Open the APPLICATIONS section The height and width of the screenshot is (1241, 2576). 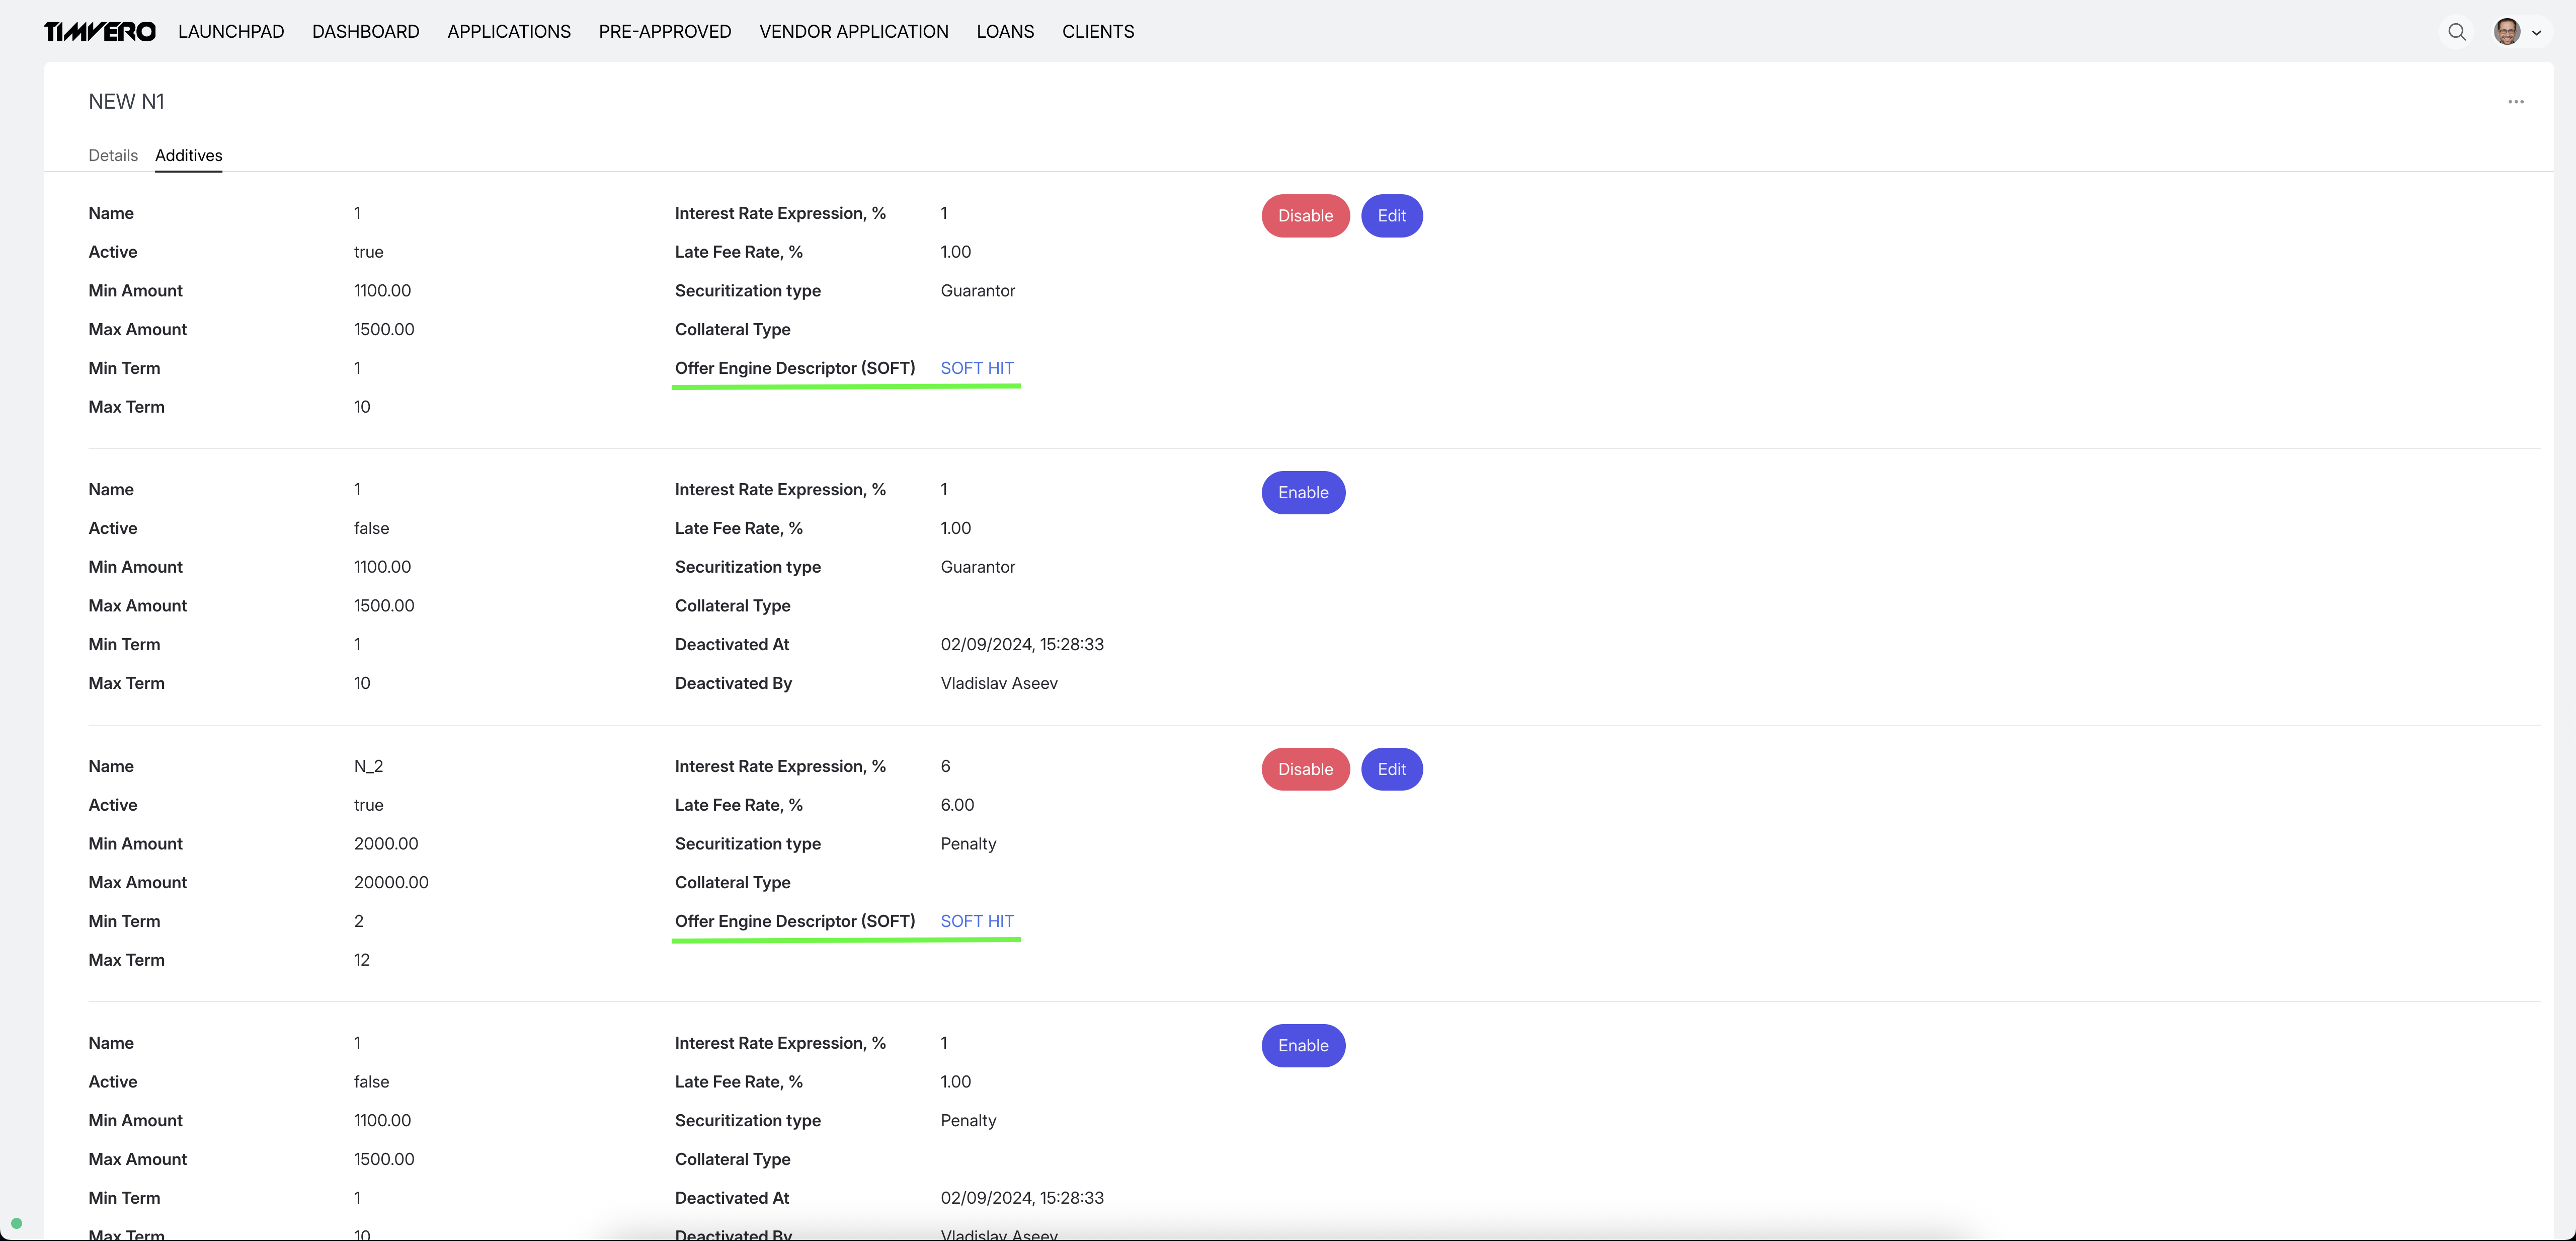coord(509,31)
